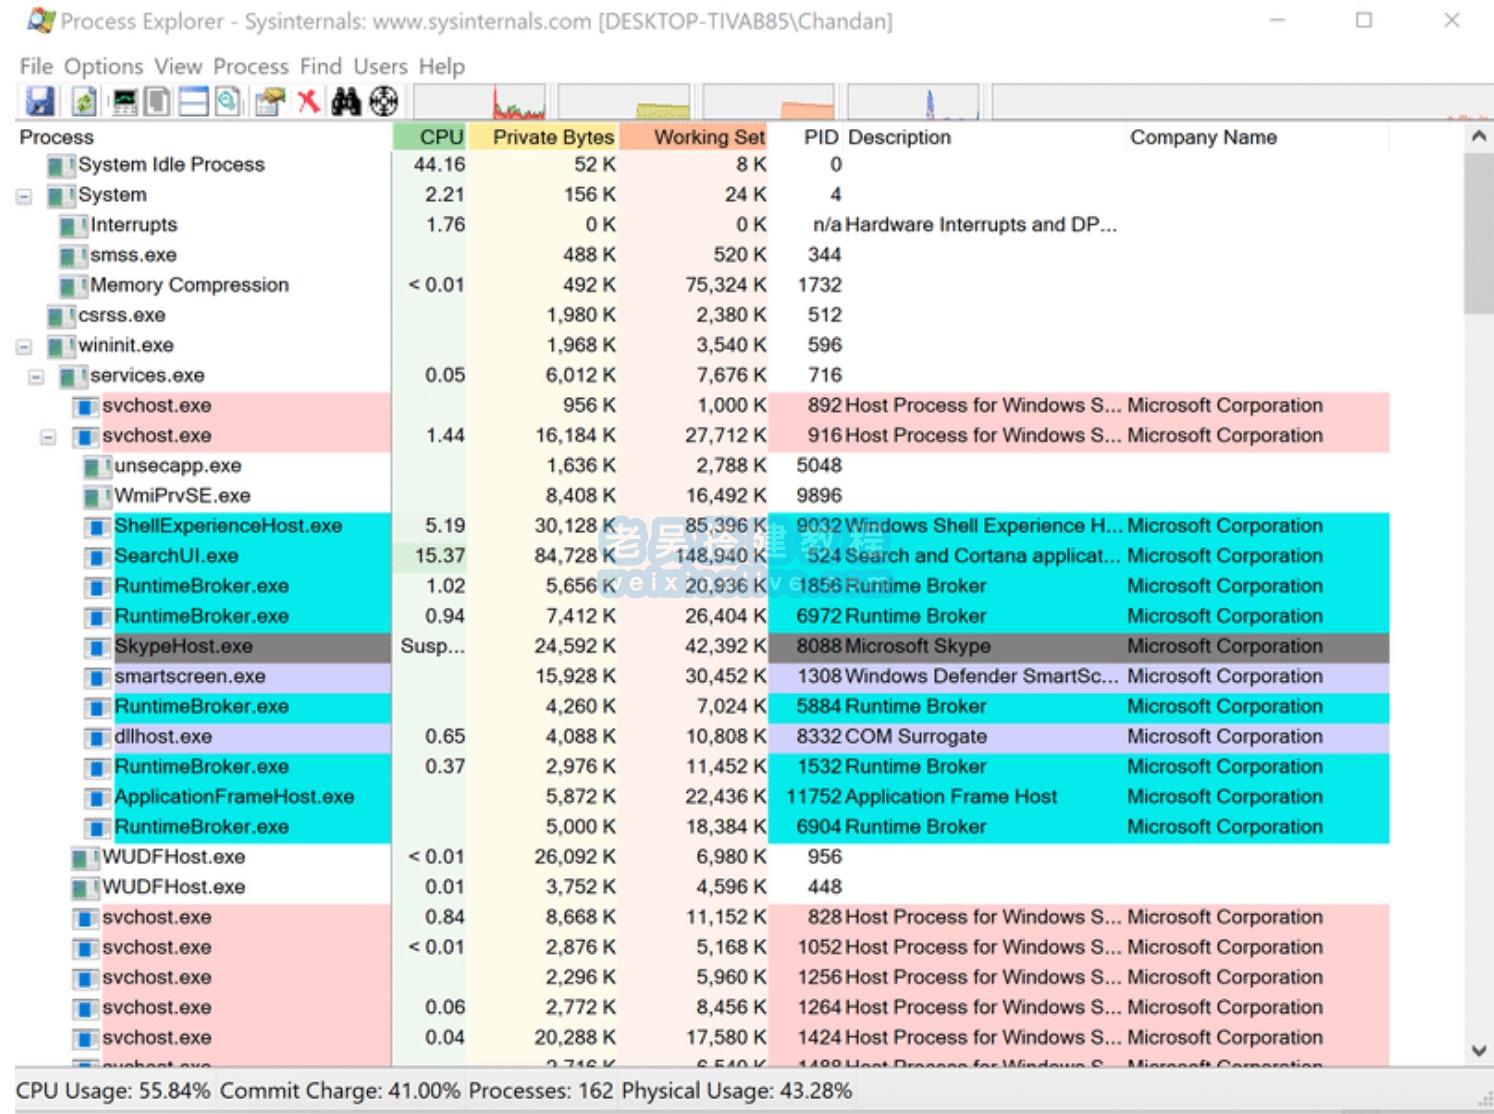Collapse the svchost.exe PID 916 node
Screen dimensions: 1494x1114
tap(48, 437)
